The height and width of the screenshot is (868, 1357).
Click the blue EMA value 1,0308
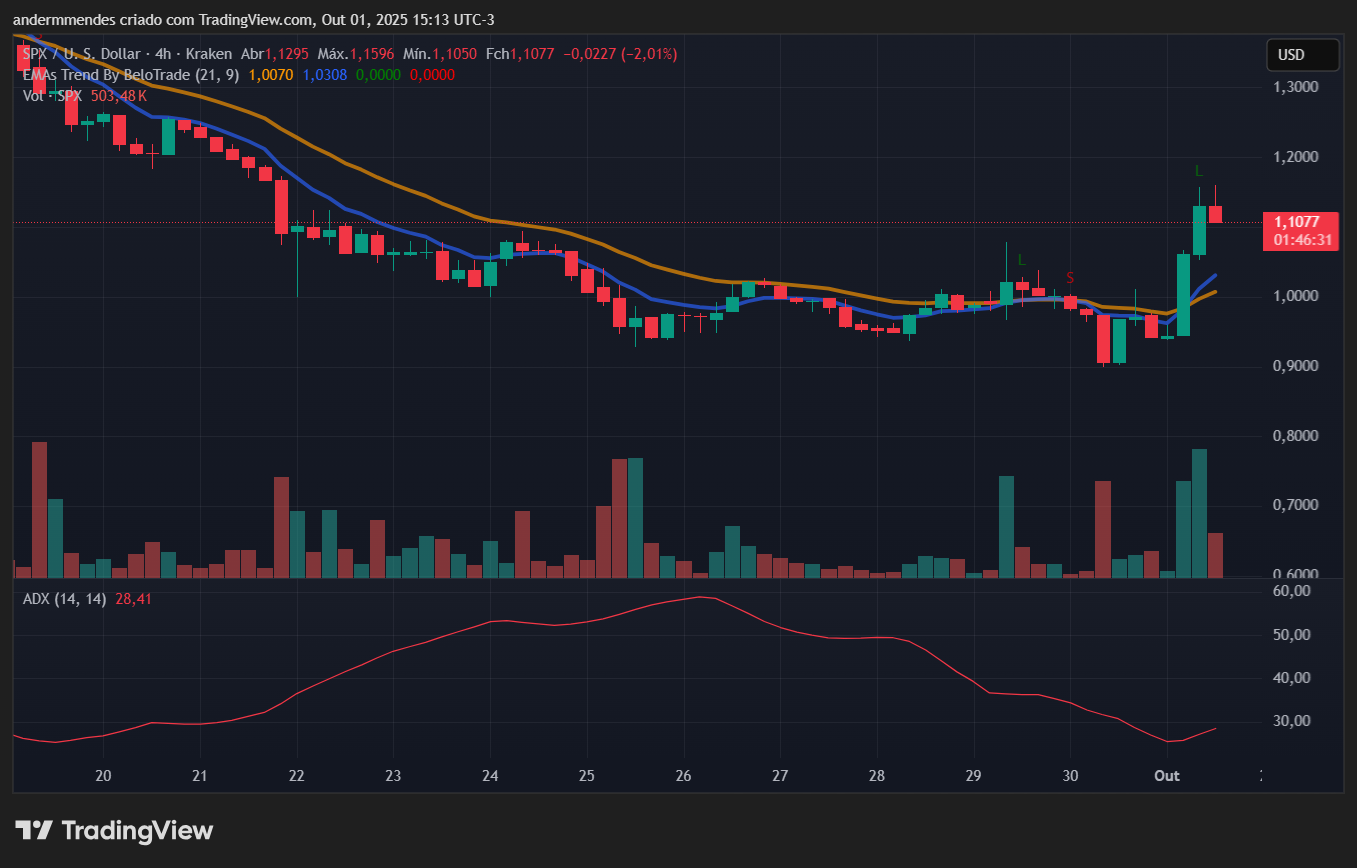[324, 75]
